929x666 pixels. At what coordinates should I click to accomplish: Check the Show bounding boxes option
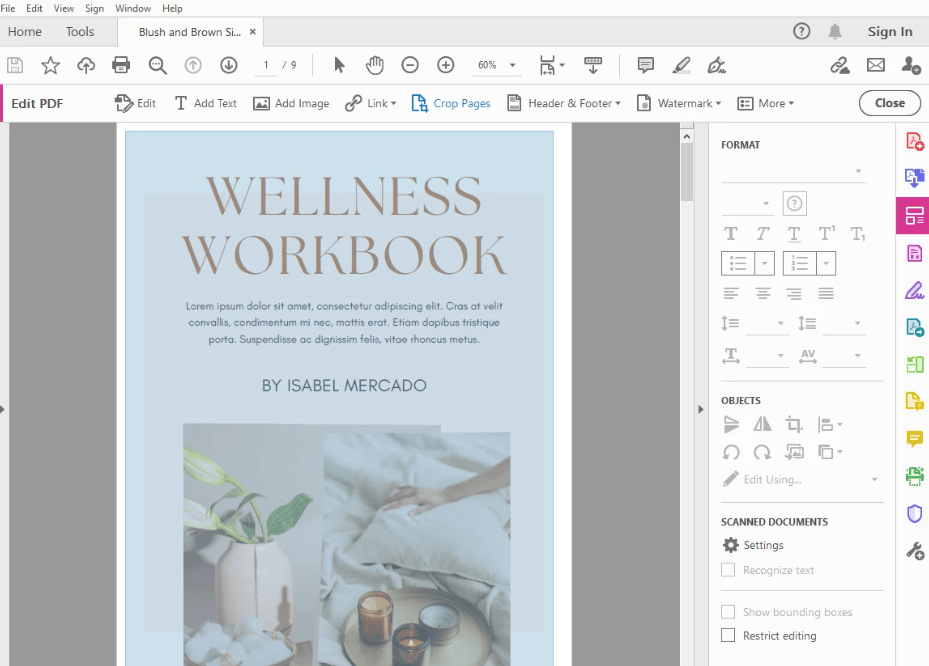[x=727, y=611]
